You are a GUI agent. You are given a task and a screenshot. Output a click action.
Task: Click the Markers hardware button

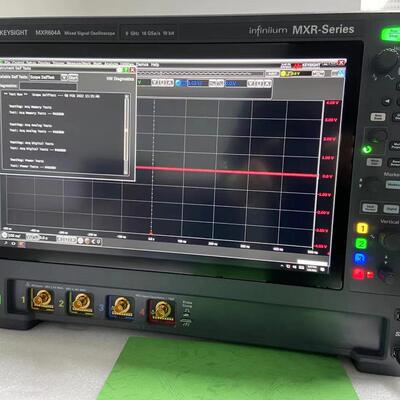pos(393,185)
